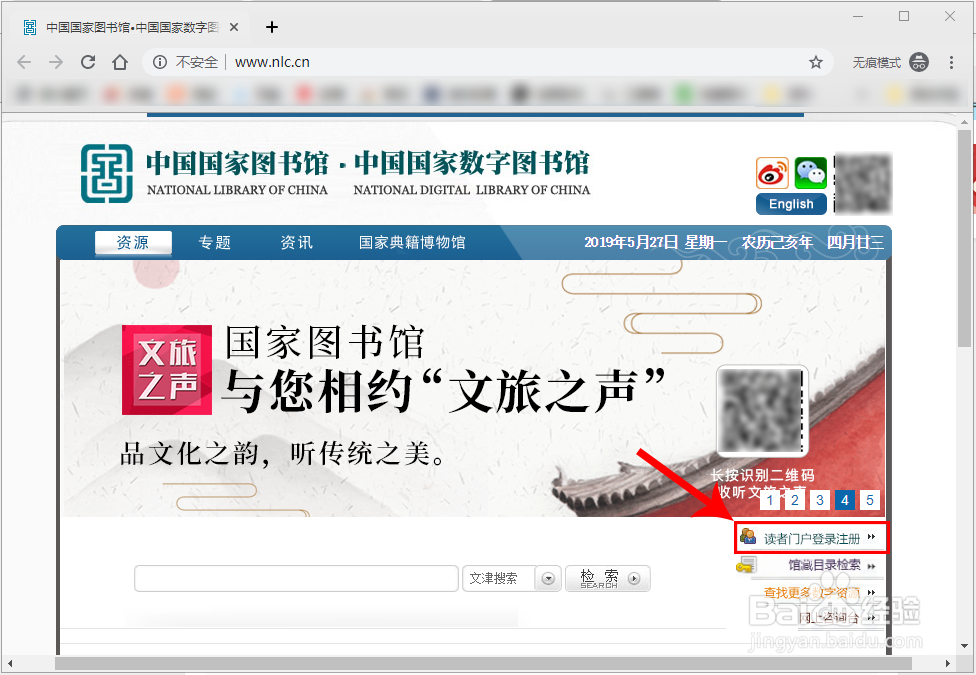Click the horizontal scrollbar left arrow

click(x=9, y=663)
